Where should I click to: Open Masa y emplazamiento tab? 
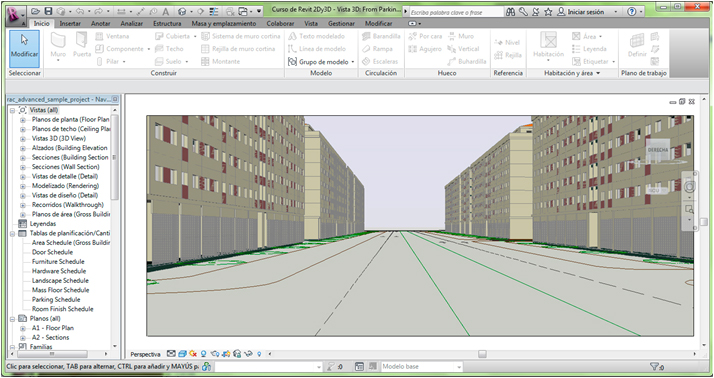(224, 23)
